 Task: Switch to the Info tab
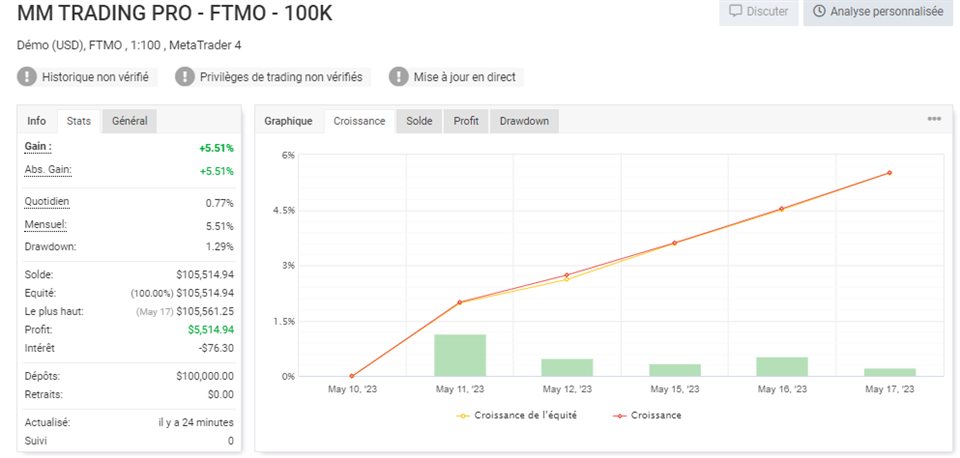coord(37,121)
